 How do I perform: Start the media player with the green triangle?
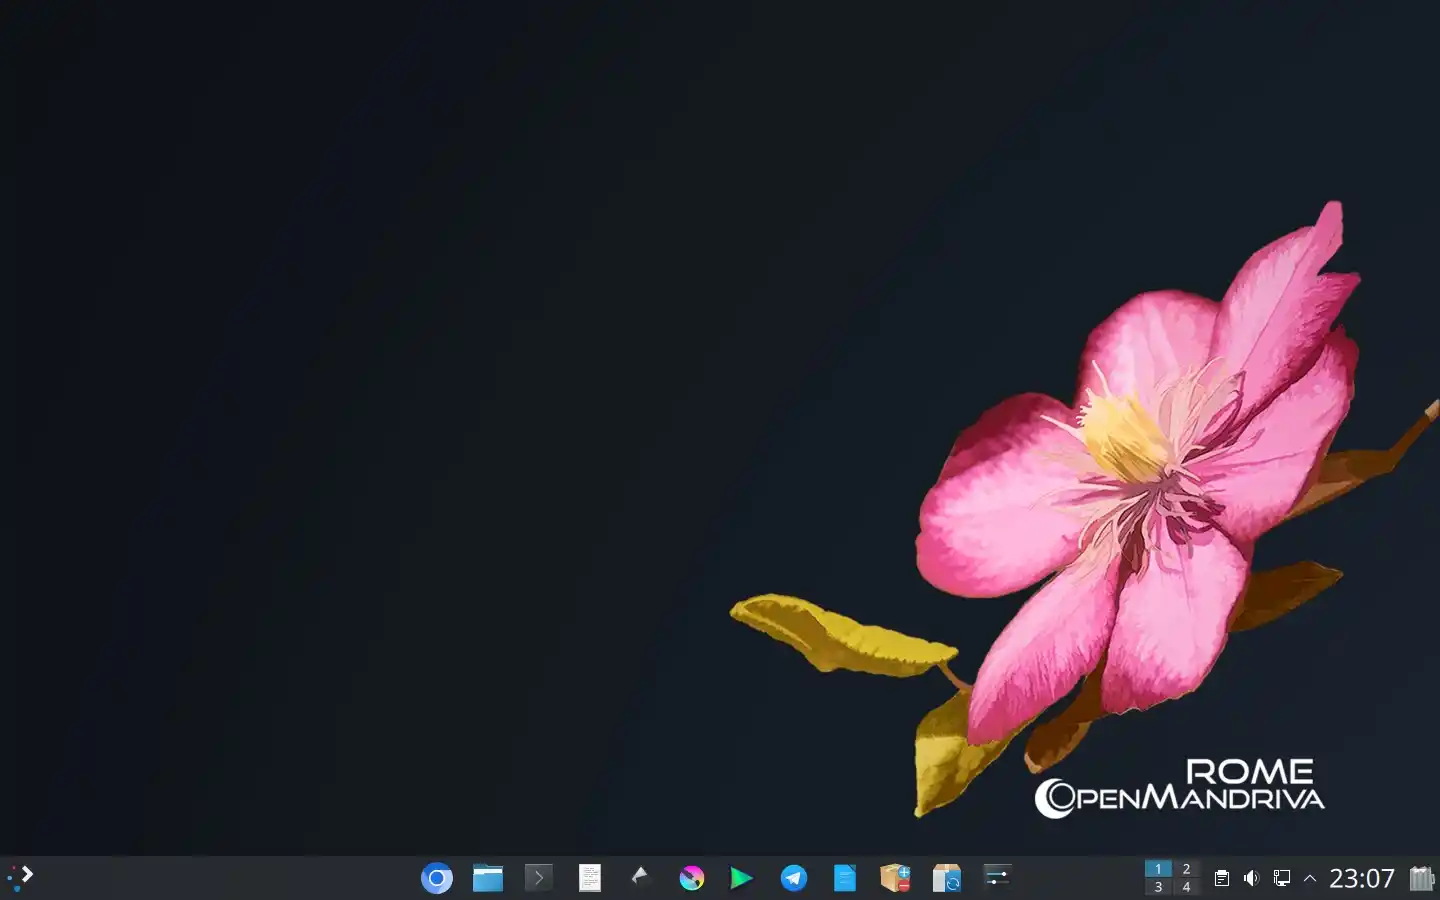coord(742,878)
